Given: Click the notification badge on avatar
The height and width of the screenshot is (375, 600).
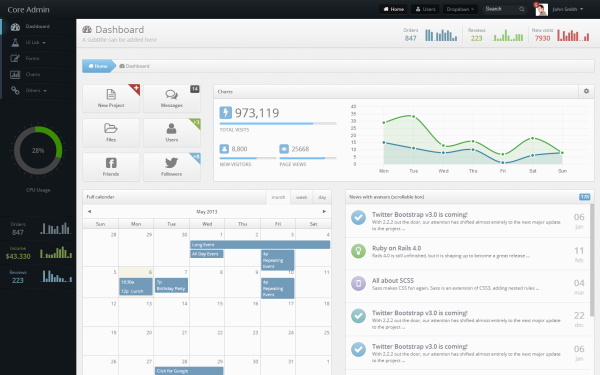Looking at the screenshot, I should point(536,5).
